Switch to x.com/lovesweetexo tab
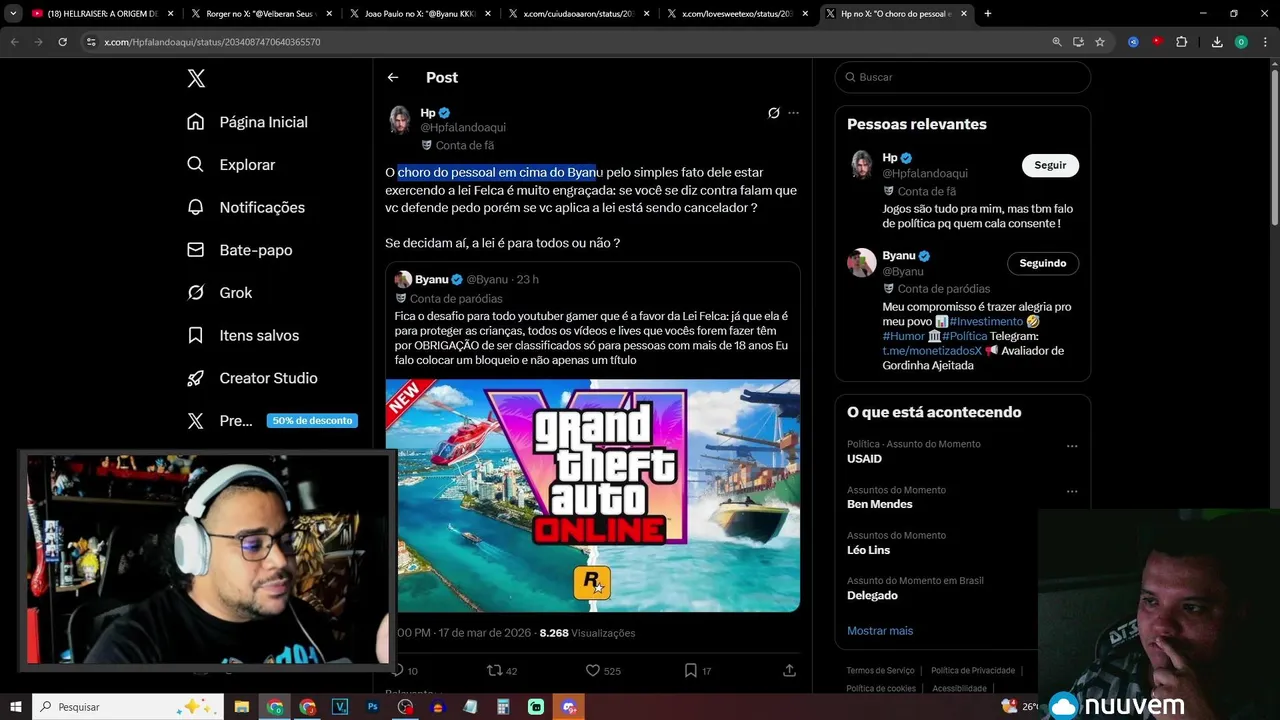Viewport: 1280px width, 720px height. click(x=737, y=14)
